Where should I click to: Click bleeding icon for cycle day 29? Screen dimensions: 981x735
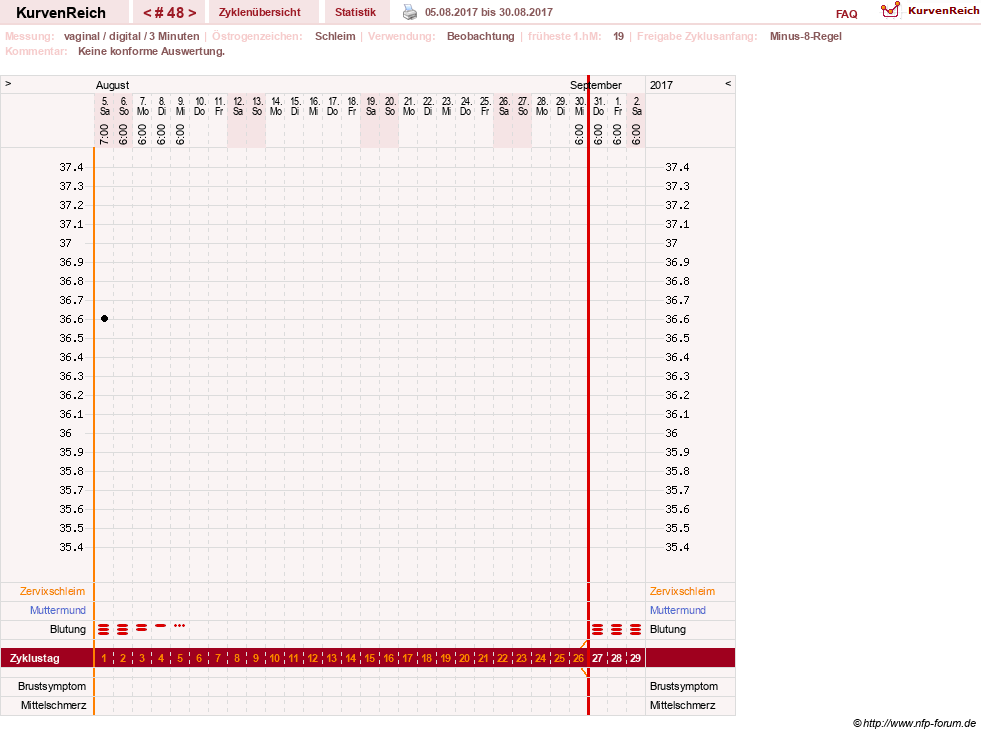[x=636, y=629]
